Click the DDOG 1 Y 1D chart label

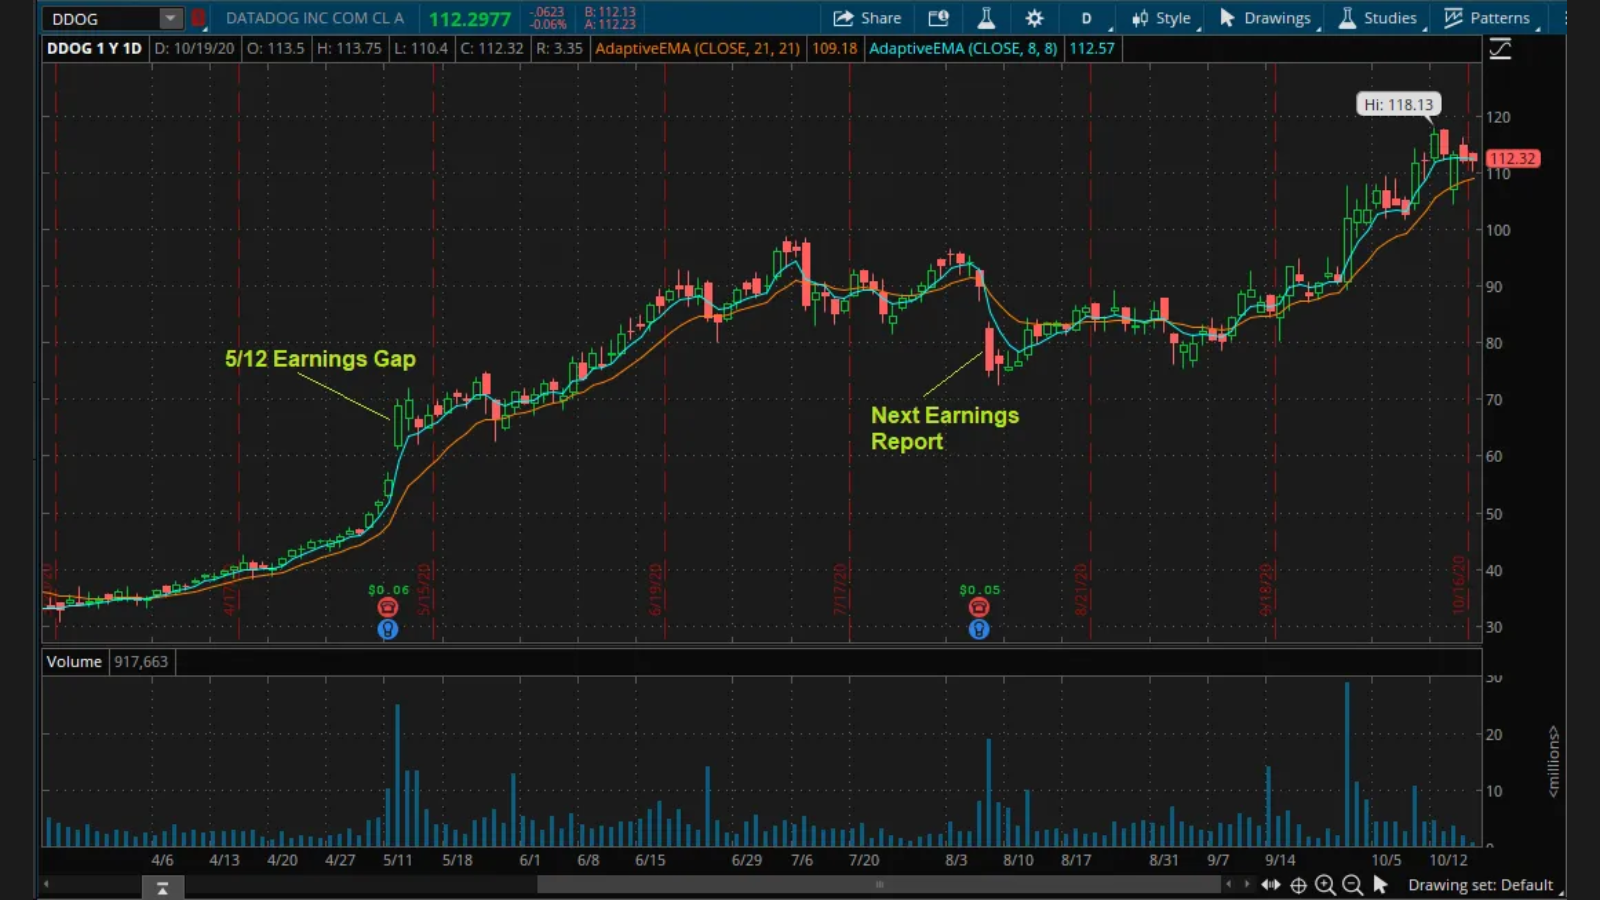(x=94, y=48)
